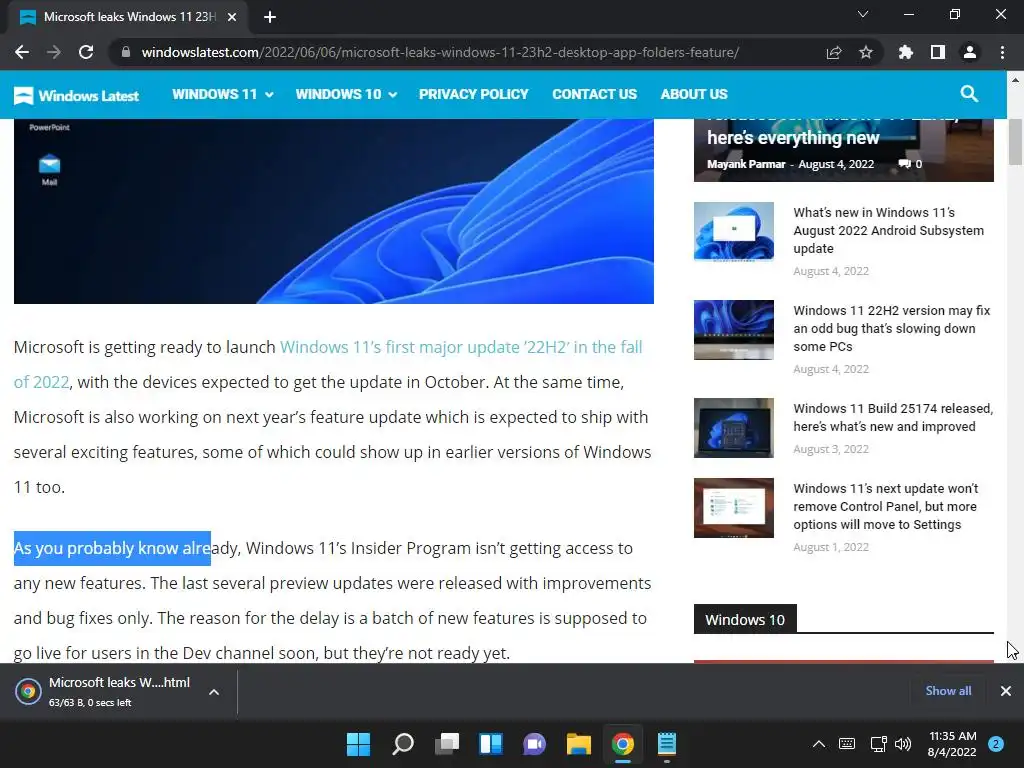Viewport: 1024px width, 768px height.
Task: Click the article's Windows 11 desktop image
Action: coord(334,211)
